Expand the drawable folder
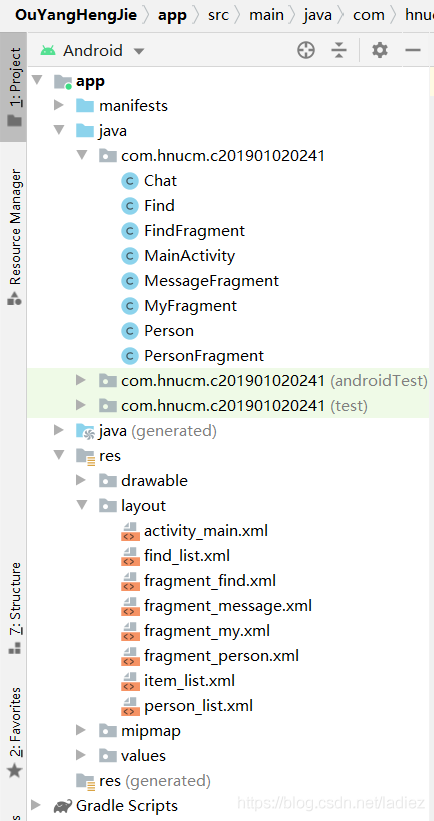 [81, 480]
